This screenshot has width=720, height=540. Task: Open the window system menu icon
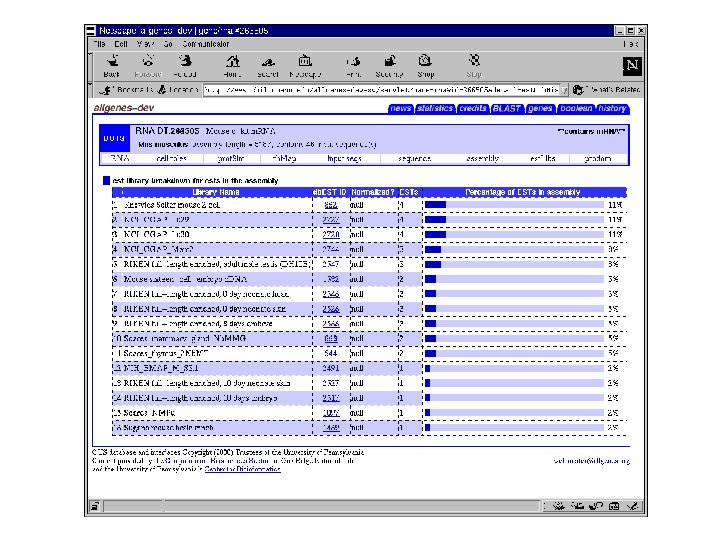[x=90, y=31]
